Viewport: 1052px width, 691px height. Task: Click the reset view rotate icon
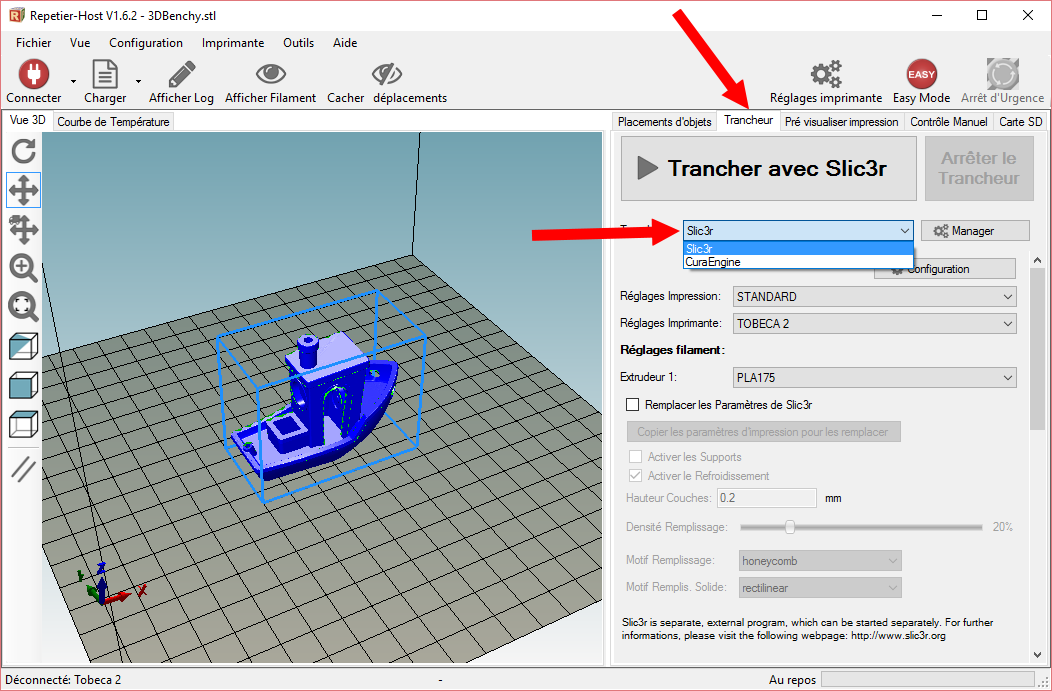24,151
